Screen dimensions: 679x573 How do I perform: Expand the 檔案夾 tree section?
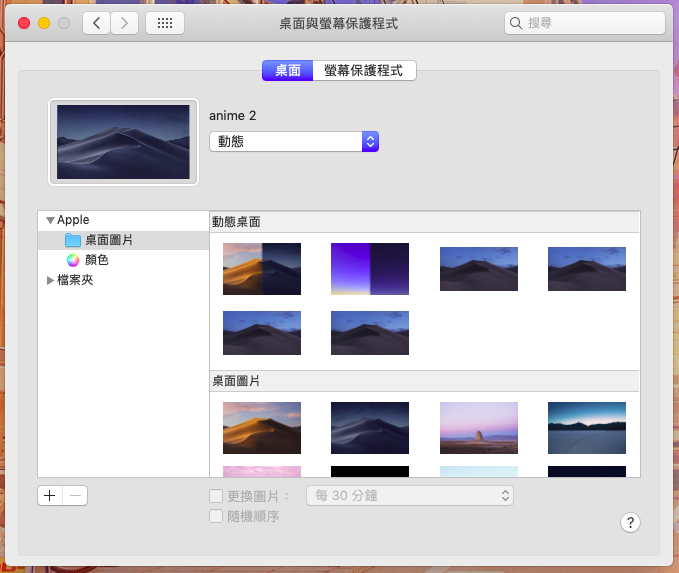51,281
